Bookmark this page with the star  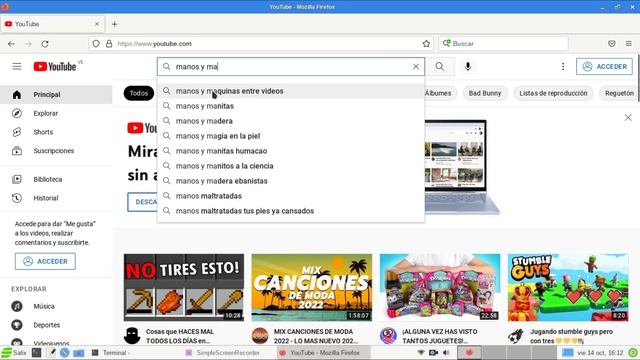pos(426,44)
